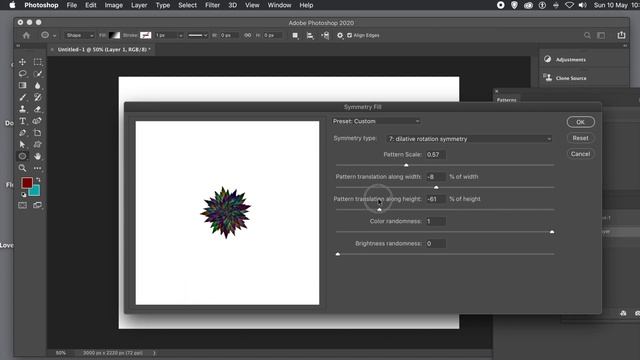This screenshot has height=360, width=640.
Task: Select the Pen tool
Action: (22, 133)
